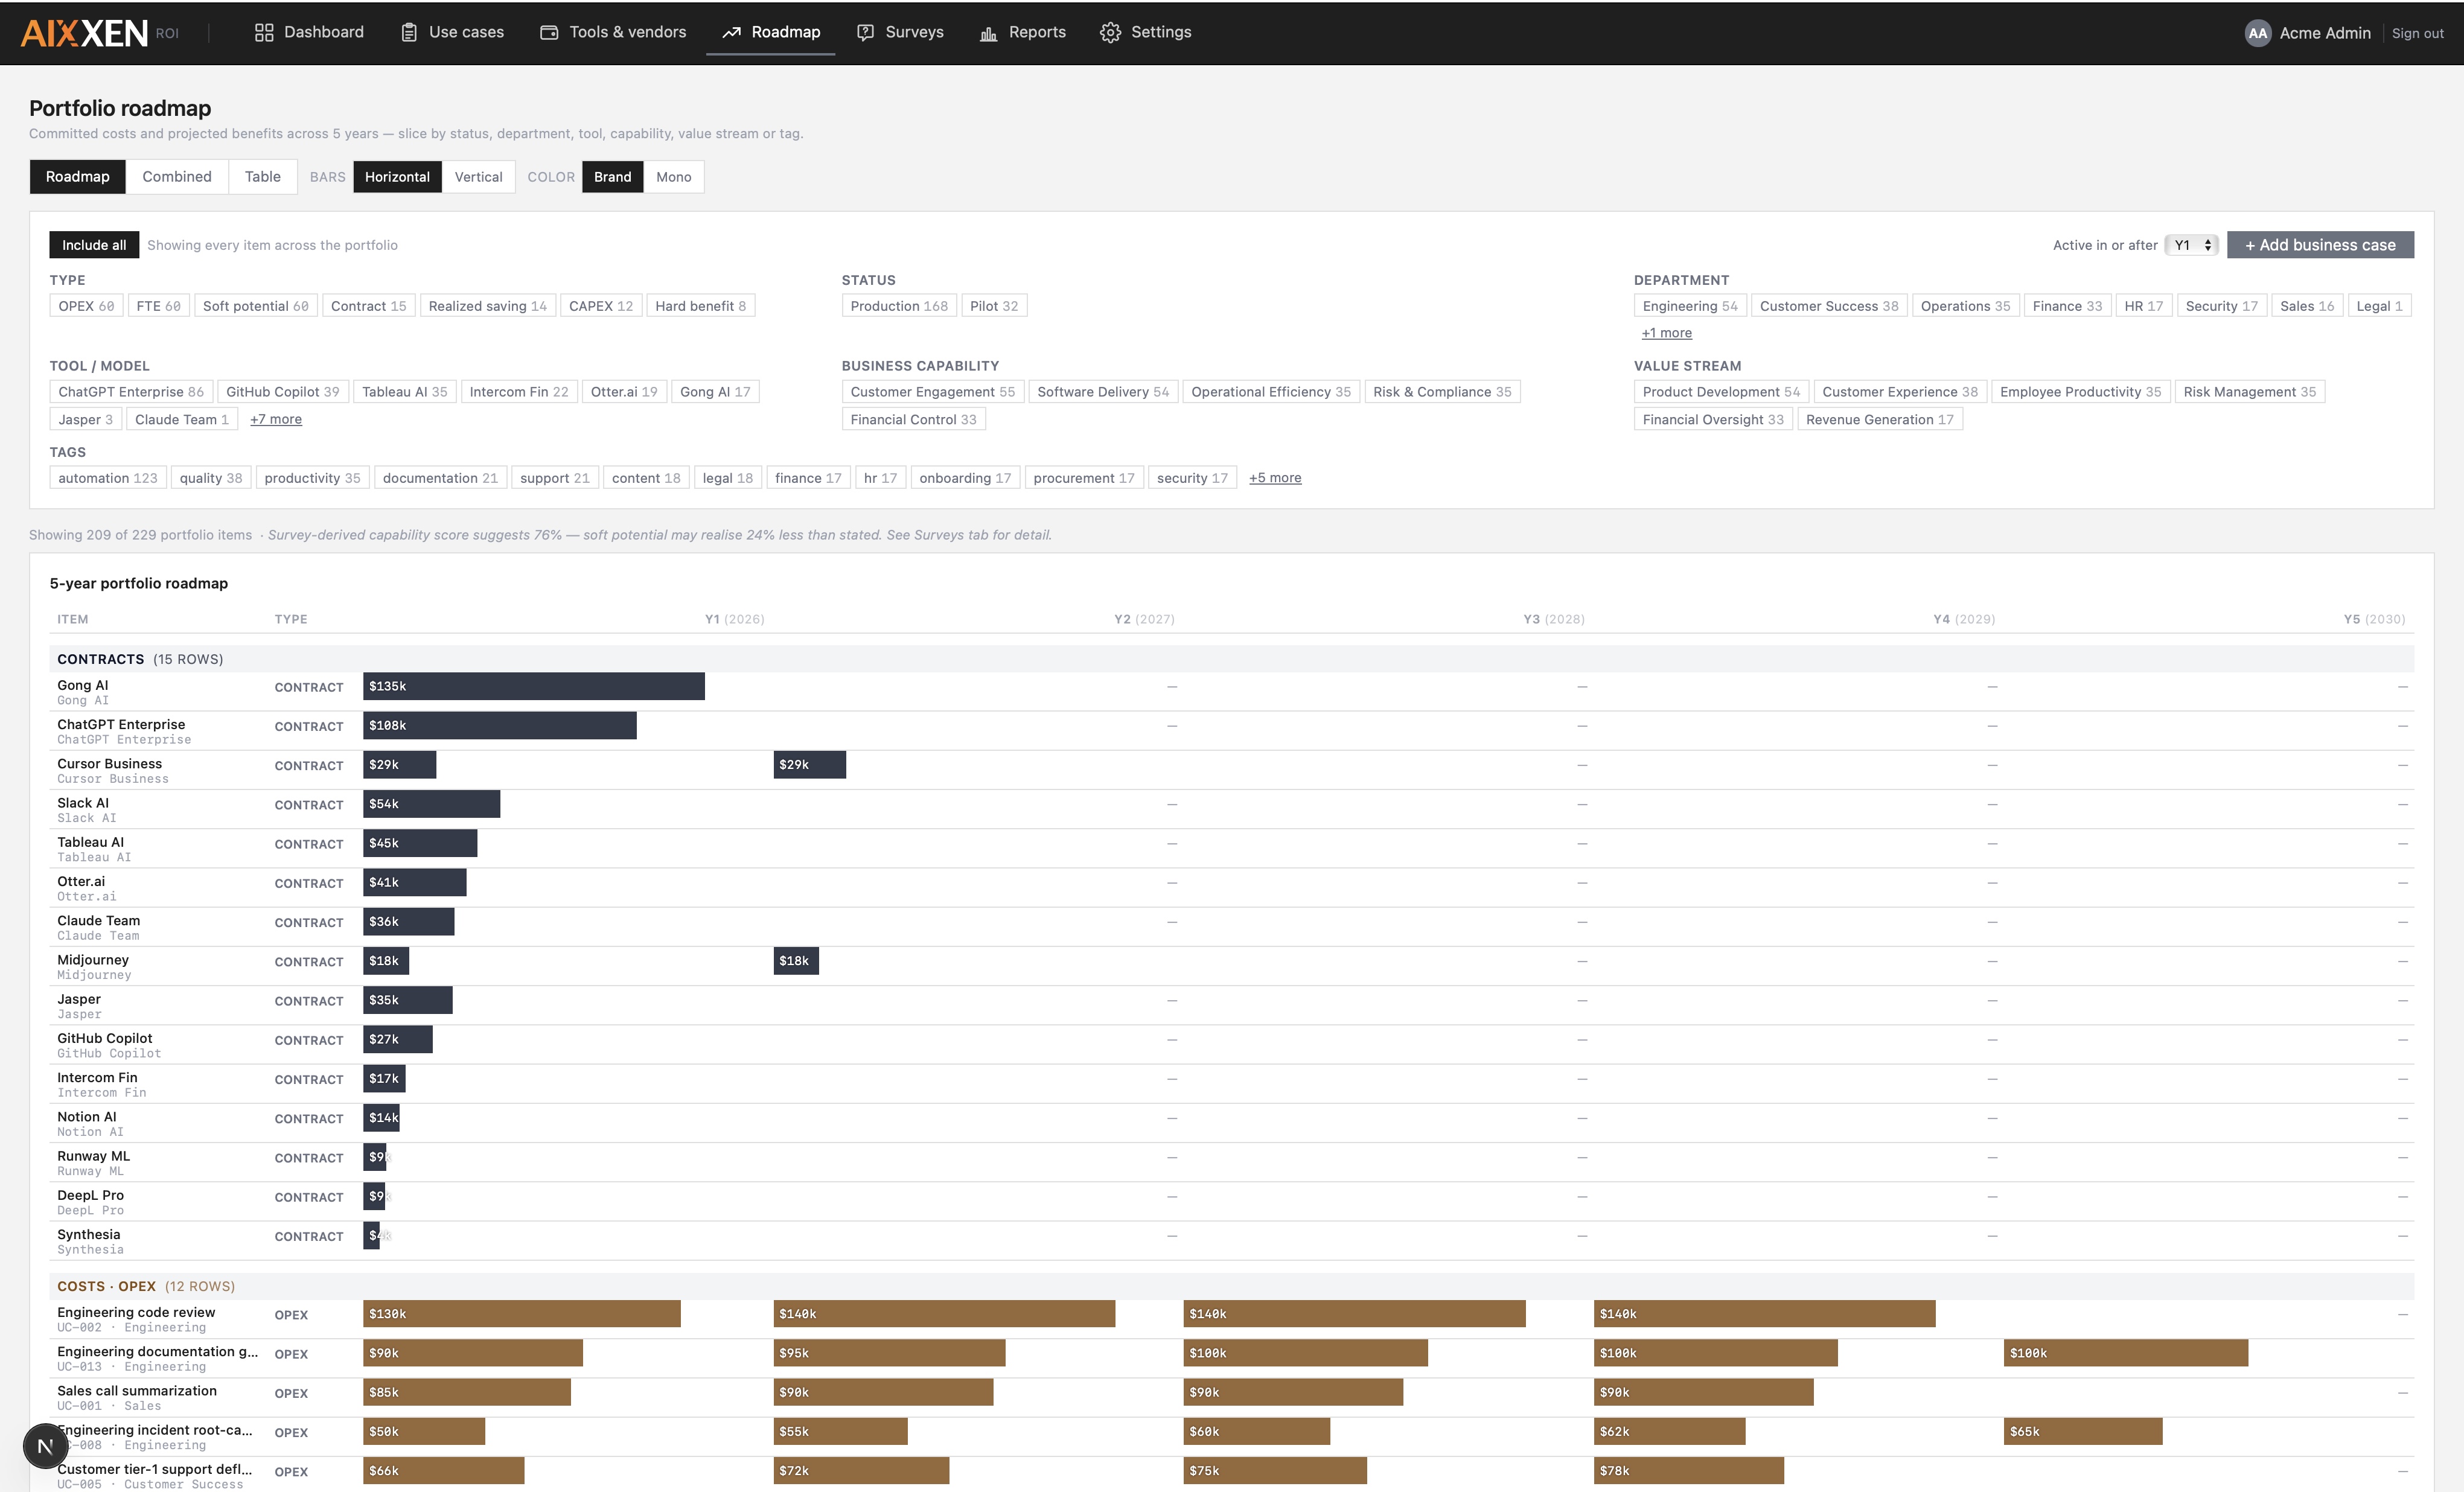The image size is (2464, 1492).
Task: Toggle the OPEX type filter chip
Action: coord(86,306)
